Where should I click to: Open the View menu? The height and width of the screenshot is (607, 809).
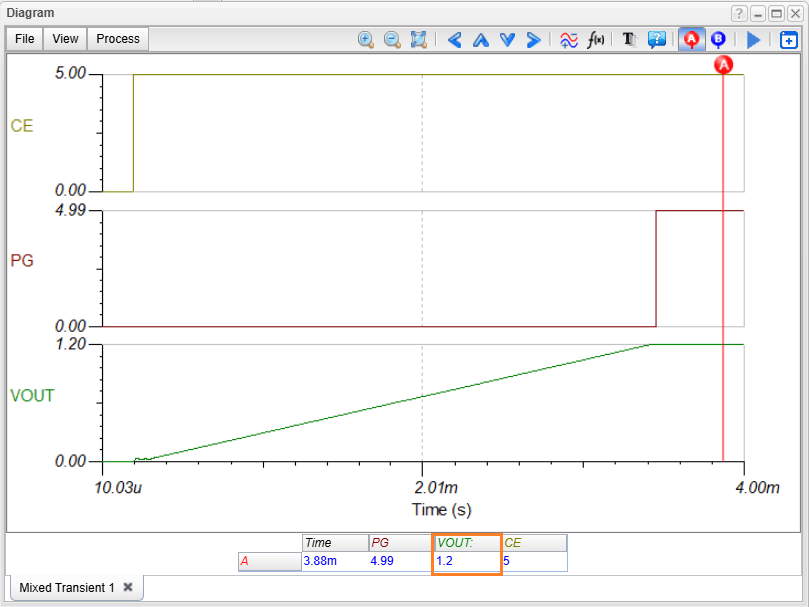pos(65,39)
